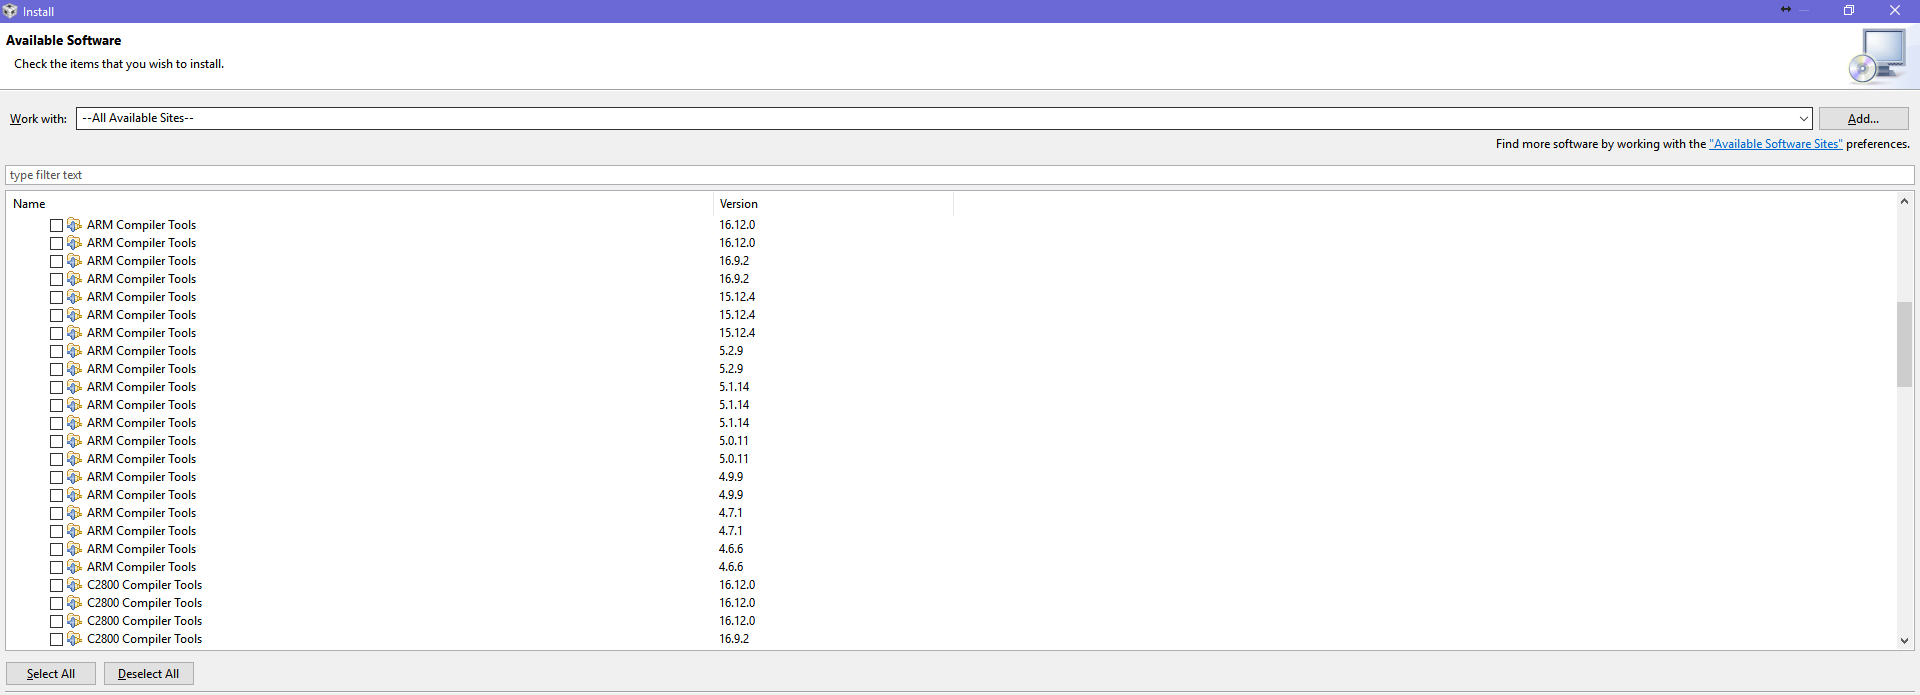Image resolution: width=1920 pixels, height=695 pixels.
Task: Click version '5.2.9' of the first such ARM row
Action: tap(731, 351)
